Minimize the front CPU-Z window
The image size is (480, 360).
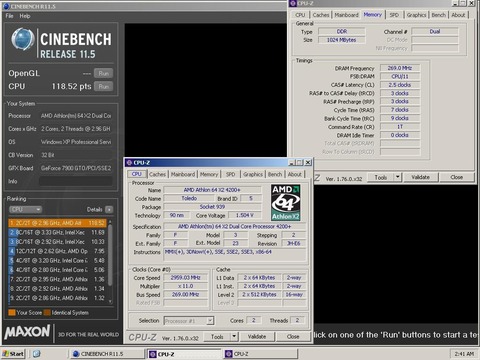click(x=292, y=162)
